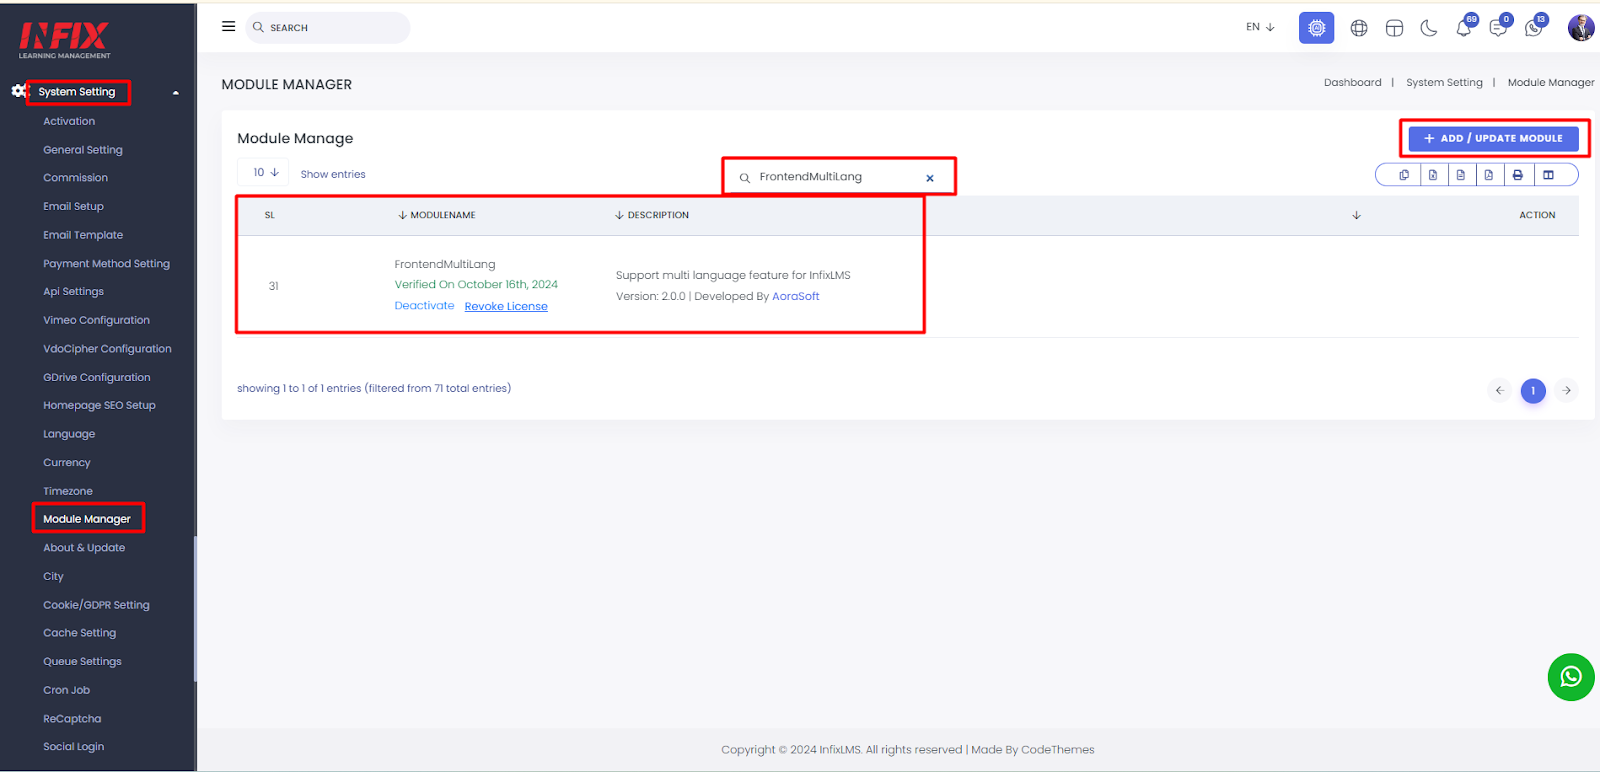Open VdoCipher Configuration in sidebar
Image resolution: width=1600 pixels, height=772 pixels.
pos(107,349)
